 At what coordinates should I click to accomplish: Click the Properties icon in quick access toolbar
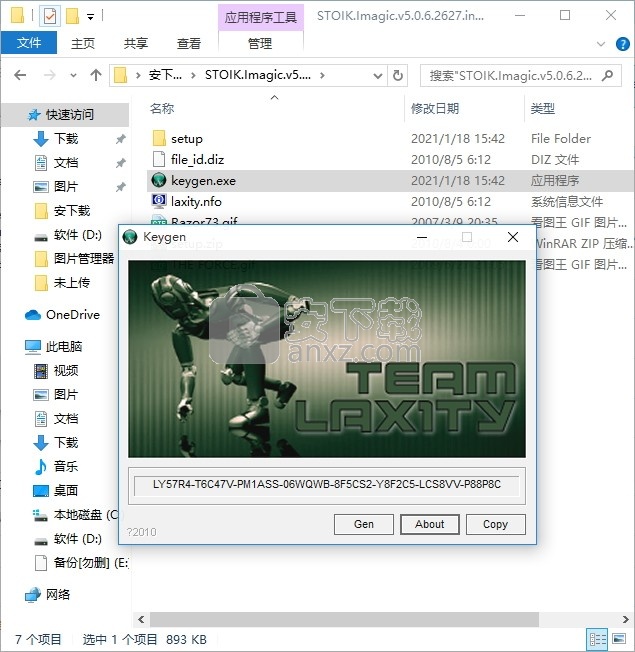coord(49,16)
